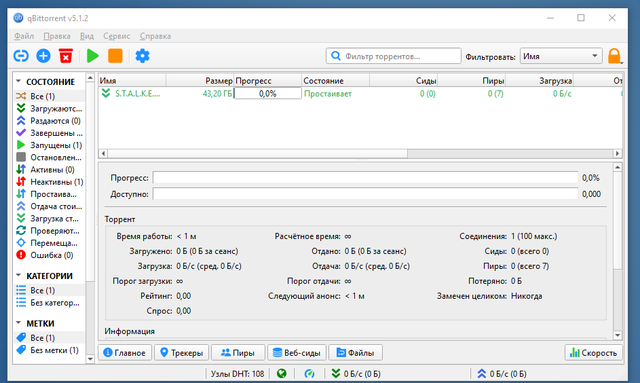
Task: Select the Активны (0) filter
Action: coord(49,169)
